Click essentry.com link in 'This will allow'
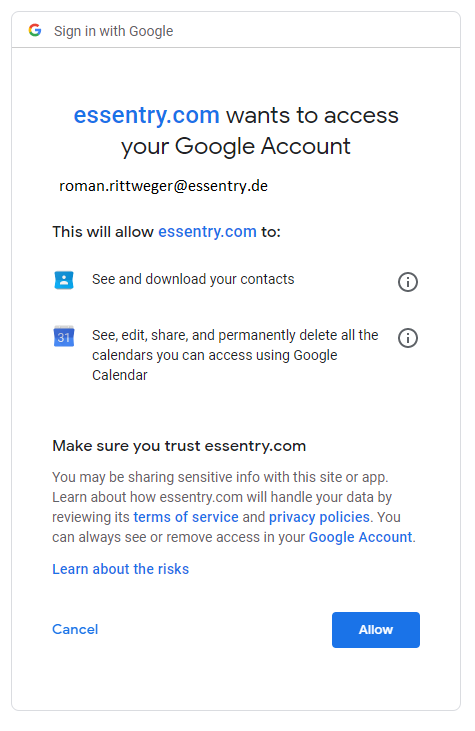475x731 pixels. [x=207, y=232]
